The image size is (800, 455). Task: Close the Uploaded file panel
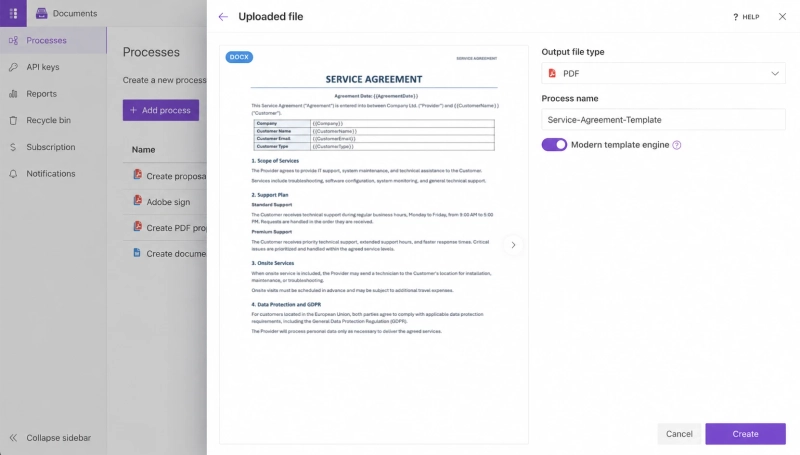pos(782,17)
